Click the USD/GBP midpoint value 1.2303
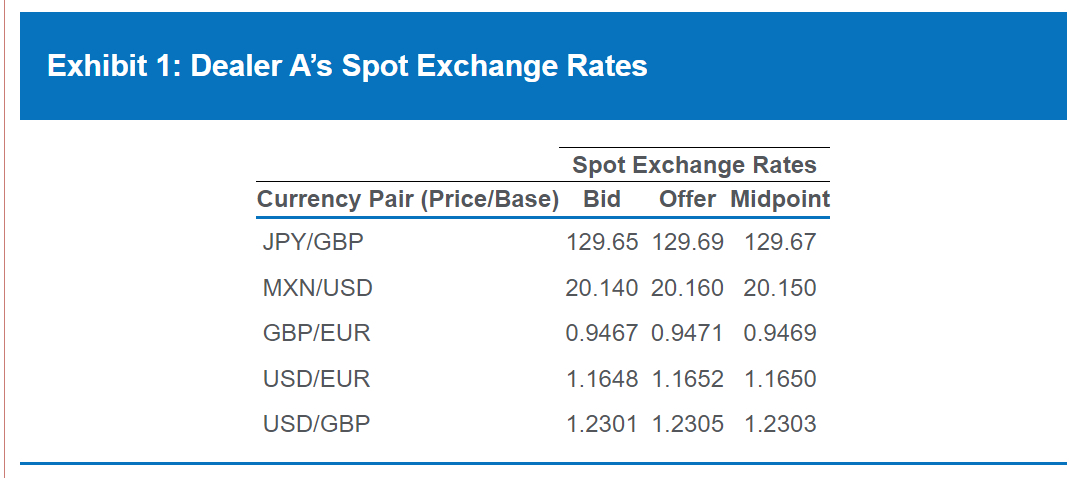The image size is (1069, 478). click(x=780, y=424)
